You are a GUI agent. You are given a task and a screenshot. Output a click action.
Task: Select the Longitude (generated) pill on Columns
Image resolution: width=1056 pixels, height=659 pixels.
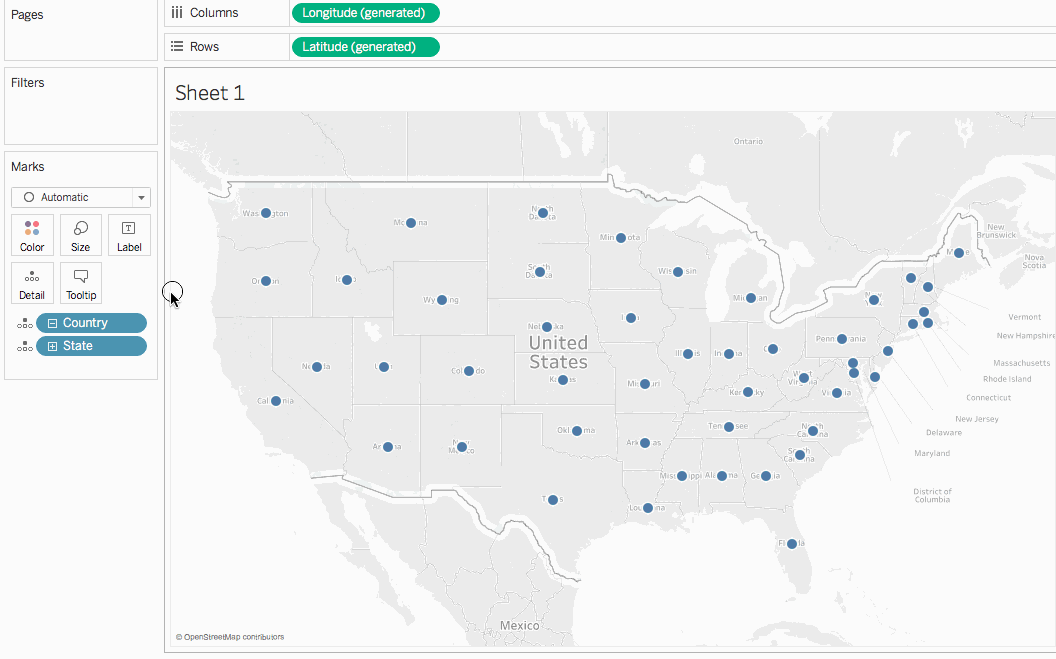pos(365,12)
